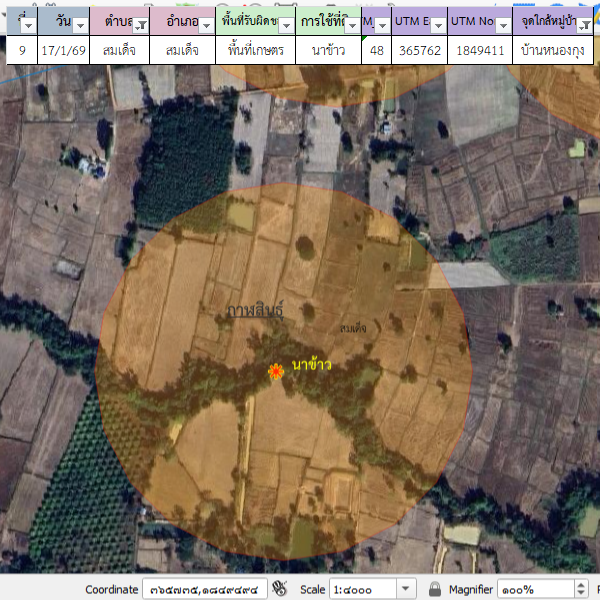Screen dimensions: 600x600
Task: Click the lock scale padlock icon
Action: point(435,589)
